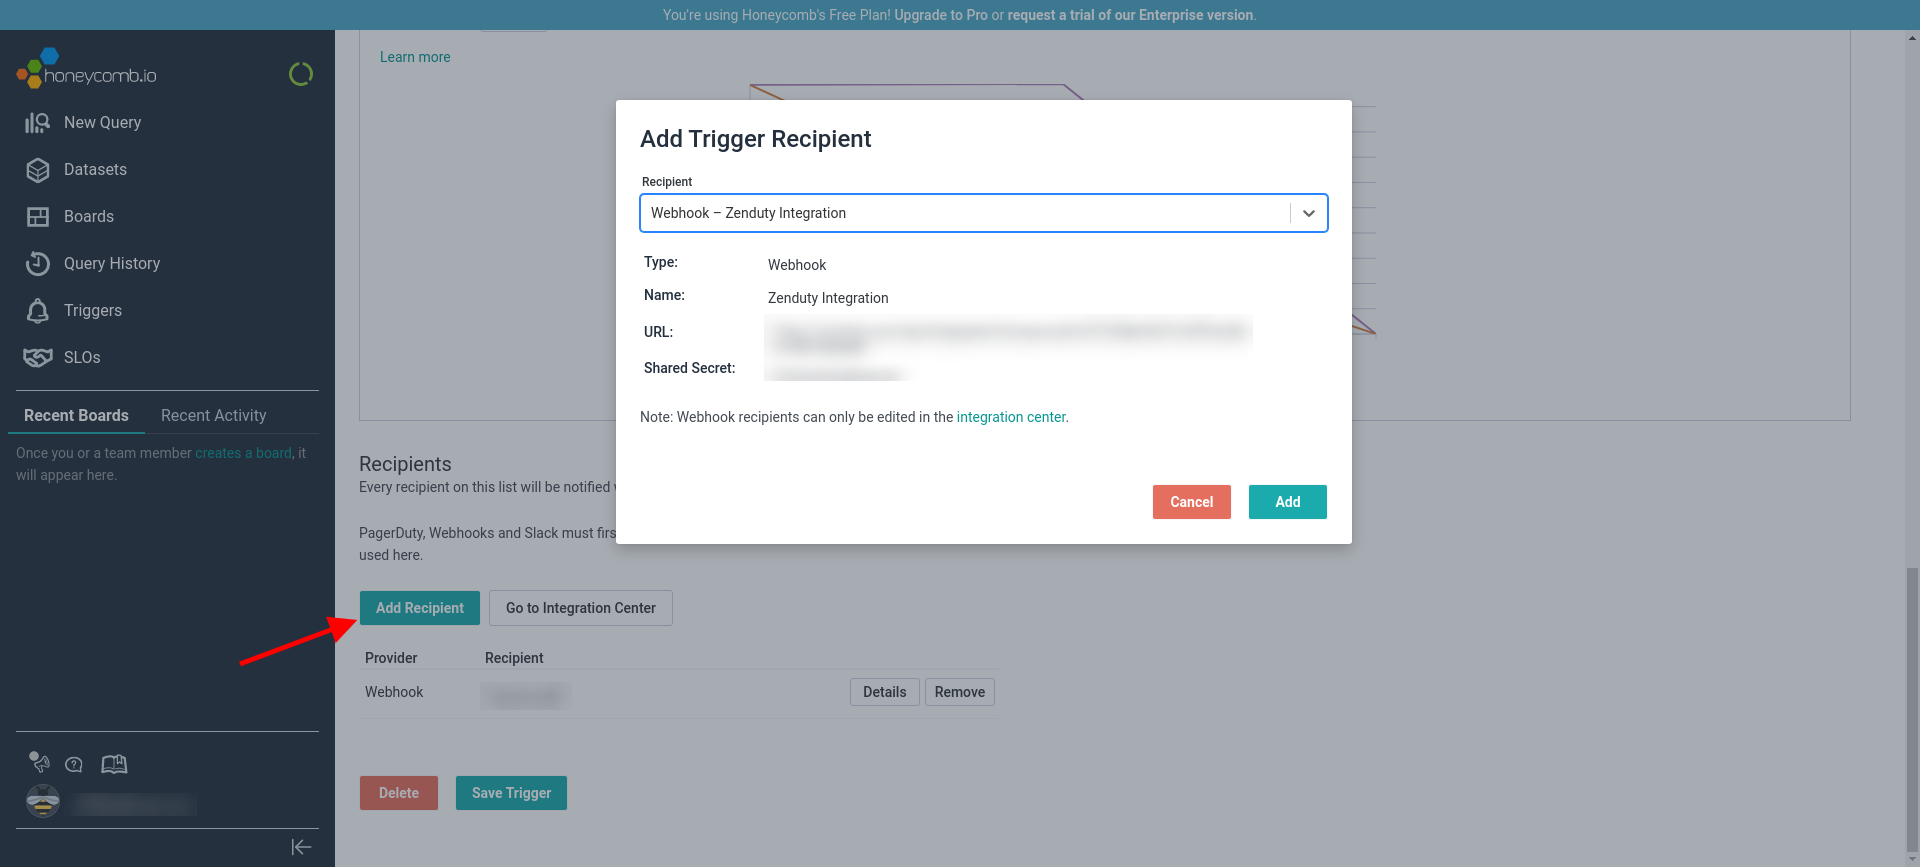View Details for the Webhook recipient
Image resolution: width=1920 pixels, height=867 pixels.
[x=885, y=692]
